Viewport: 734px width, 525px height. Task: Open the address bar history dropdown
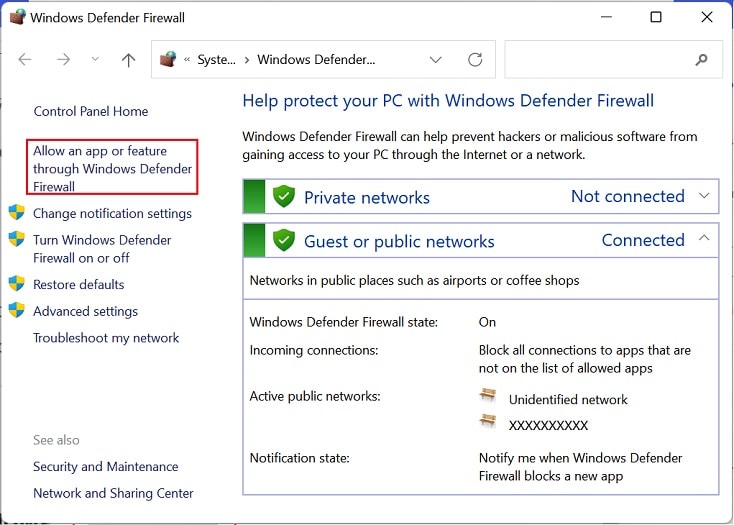435,60
